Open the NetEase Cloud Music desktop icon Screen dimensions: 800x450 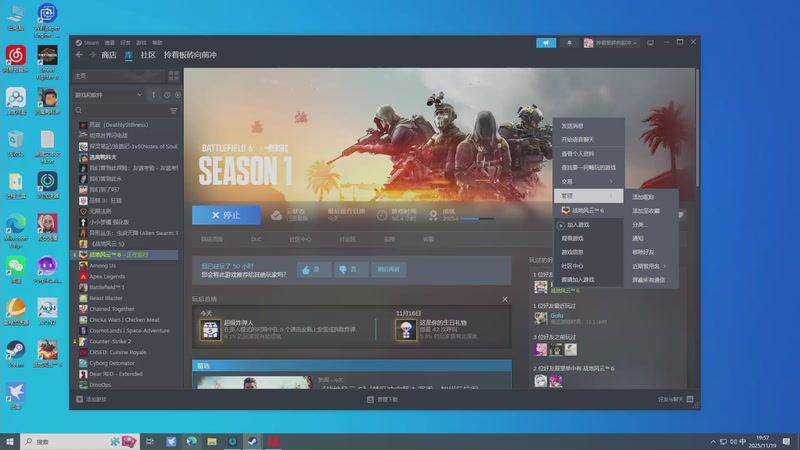point(16,59)
